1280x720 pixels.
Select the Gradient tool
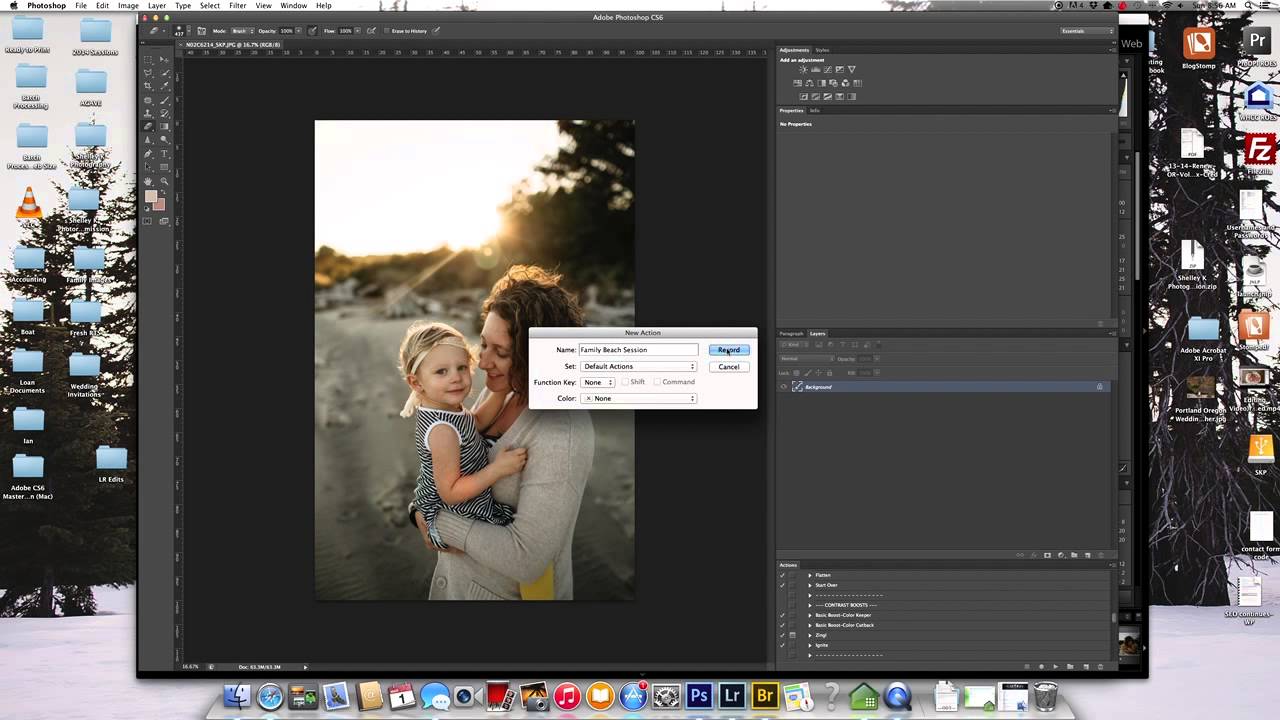pyautogui.click(x=164, y=126)
